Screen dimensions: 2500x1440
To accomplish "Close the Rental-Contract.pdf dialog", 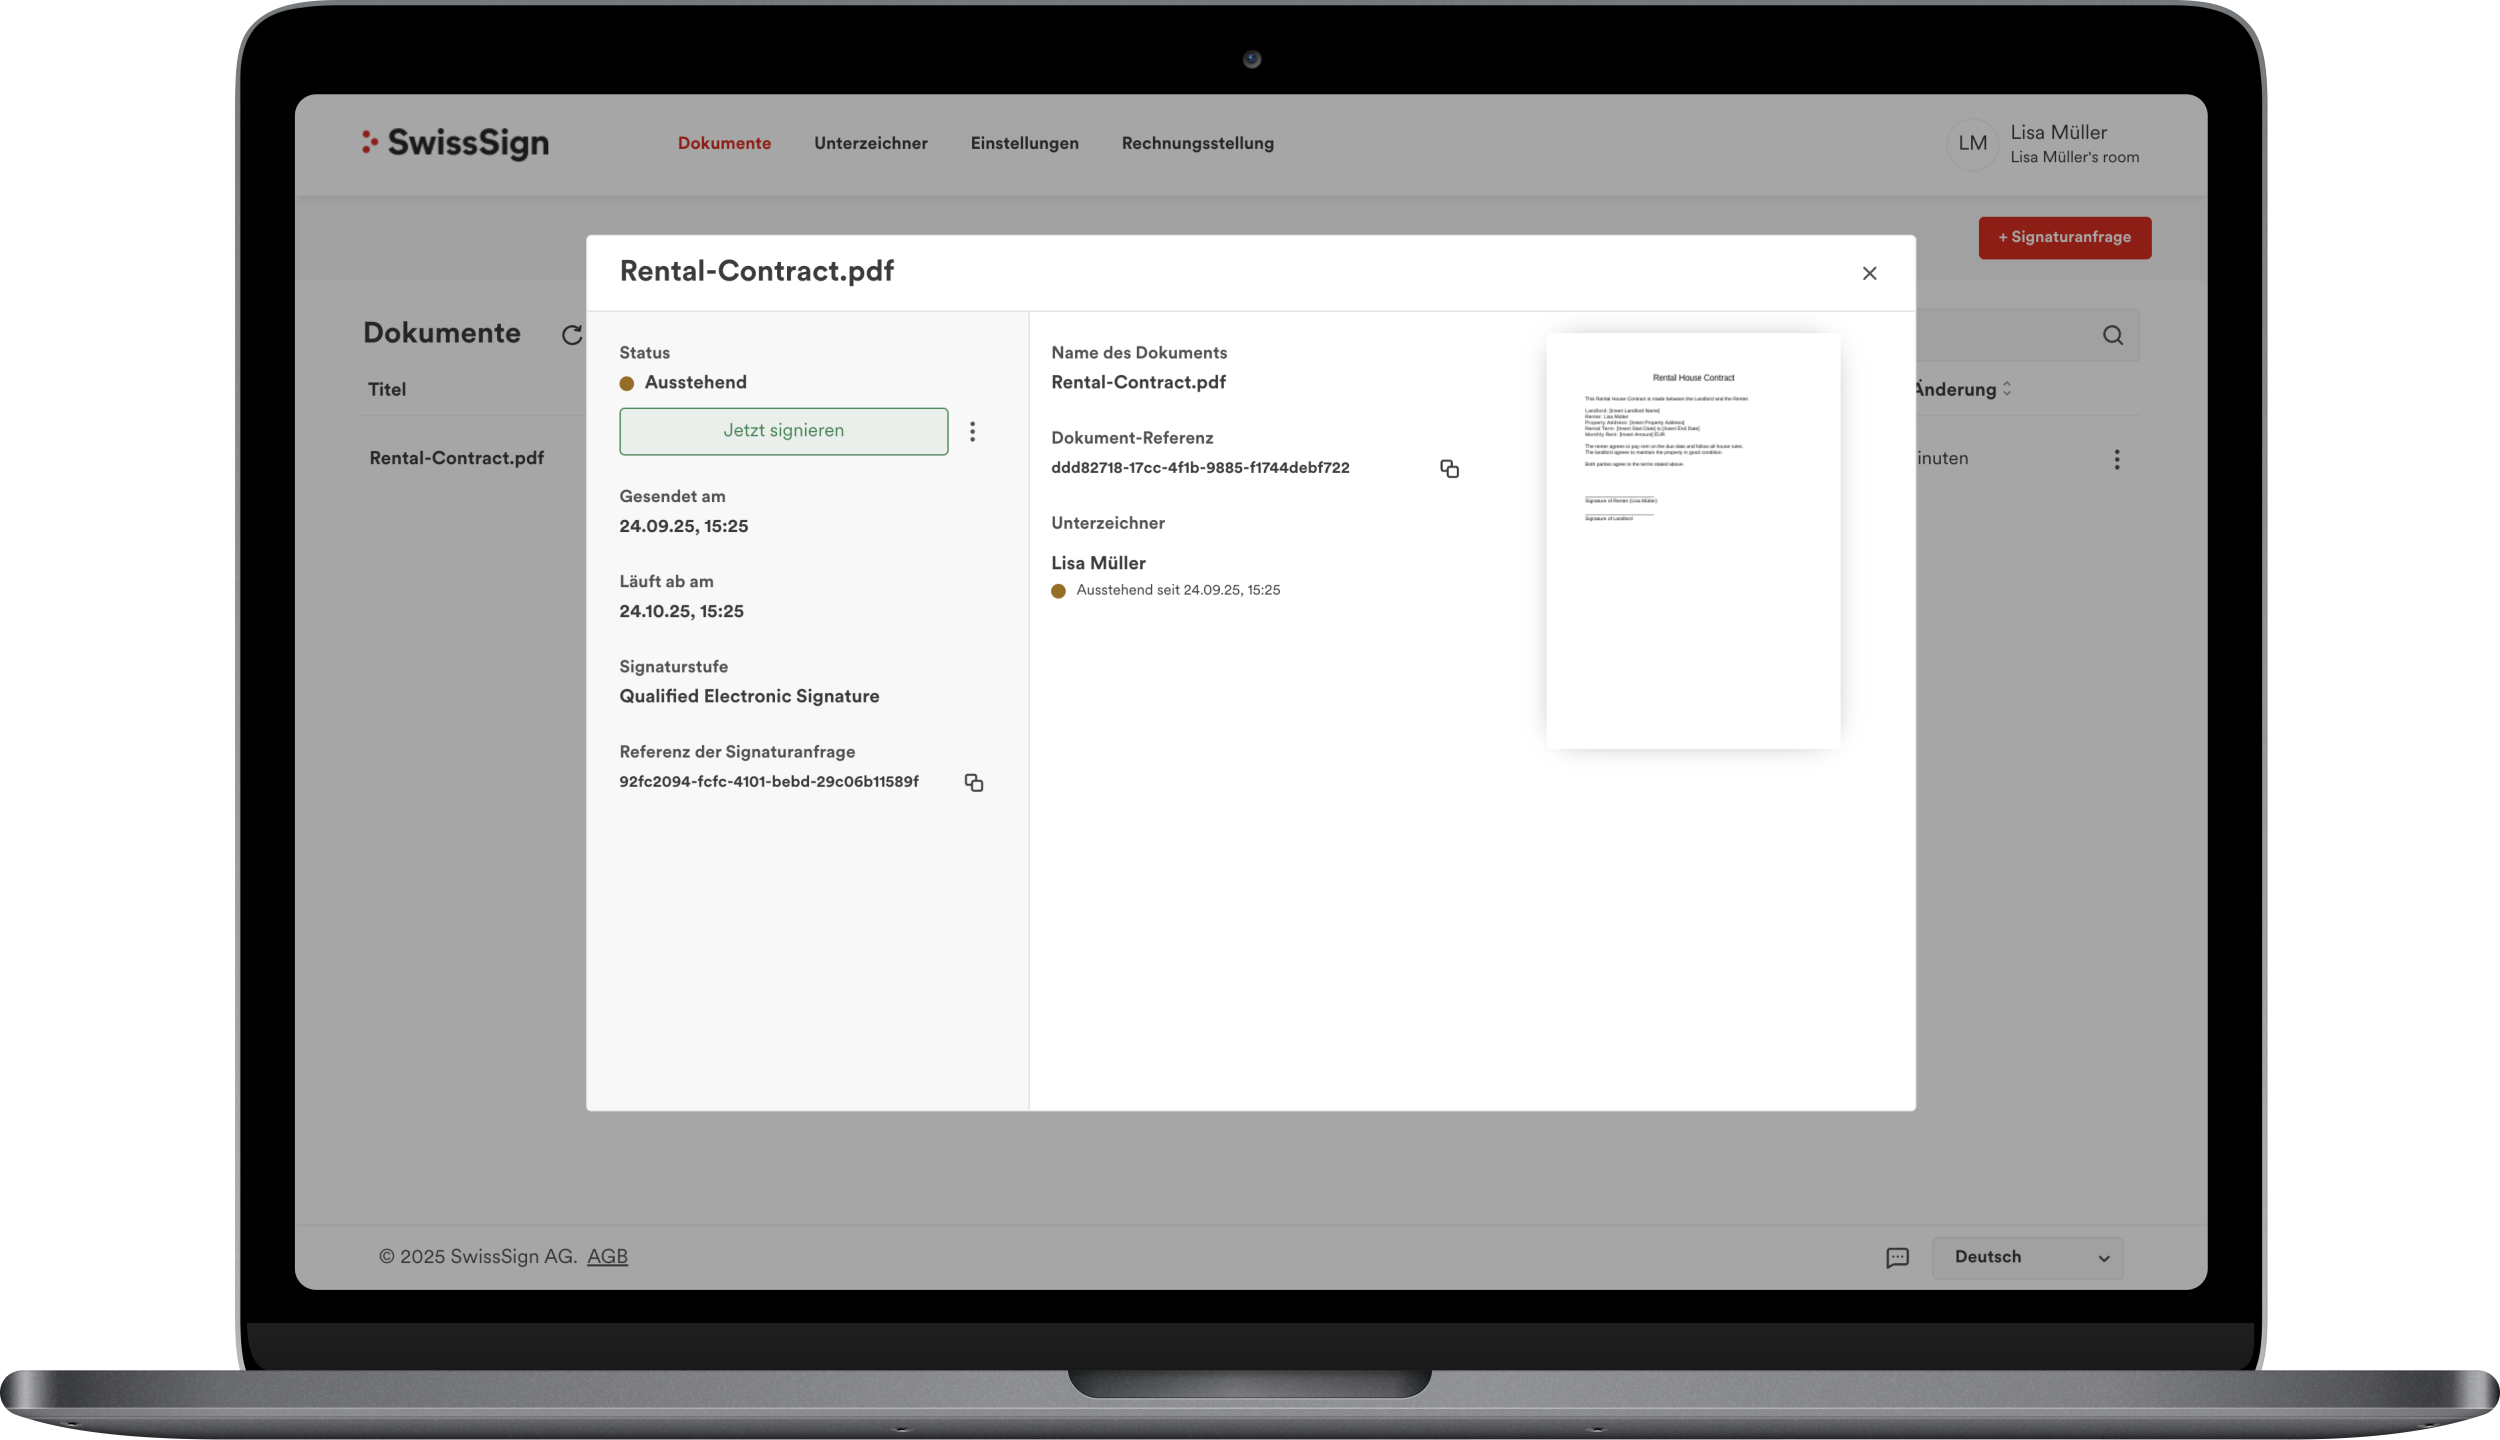I will pos(1869,273).
